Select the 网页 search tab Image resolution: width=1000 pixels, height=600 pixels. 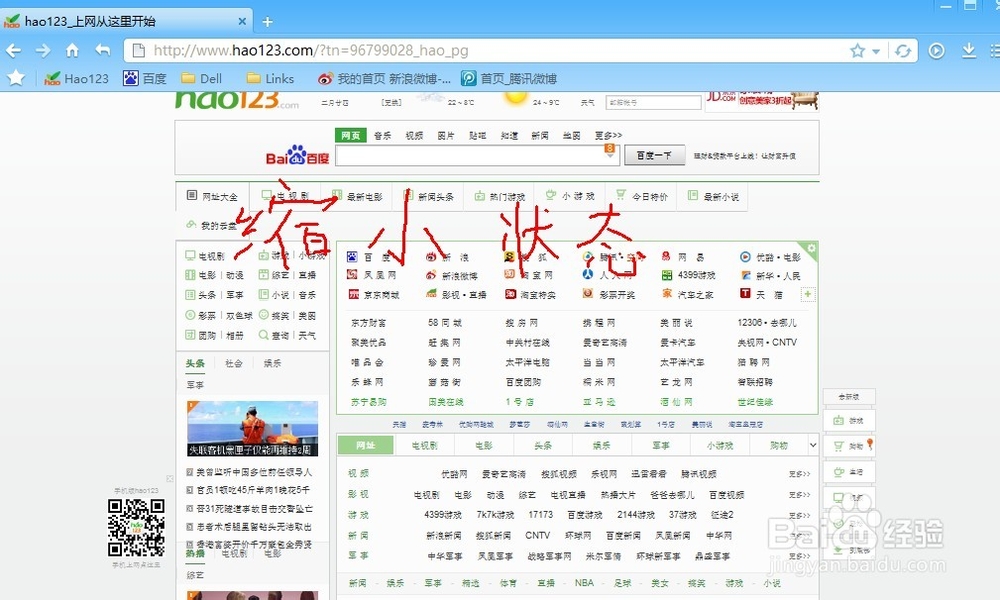click(x=350, y=135)
